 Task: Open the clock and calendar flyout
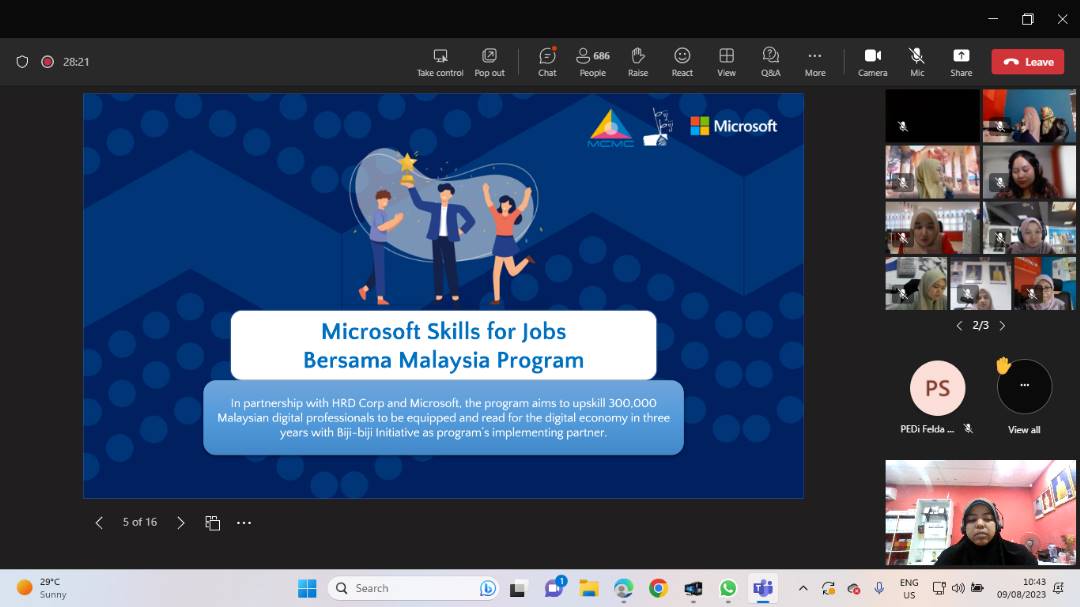tap(1021, 588)
